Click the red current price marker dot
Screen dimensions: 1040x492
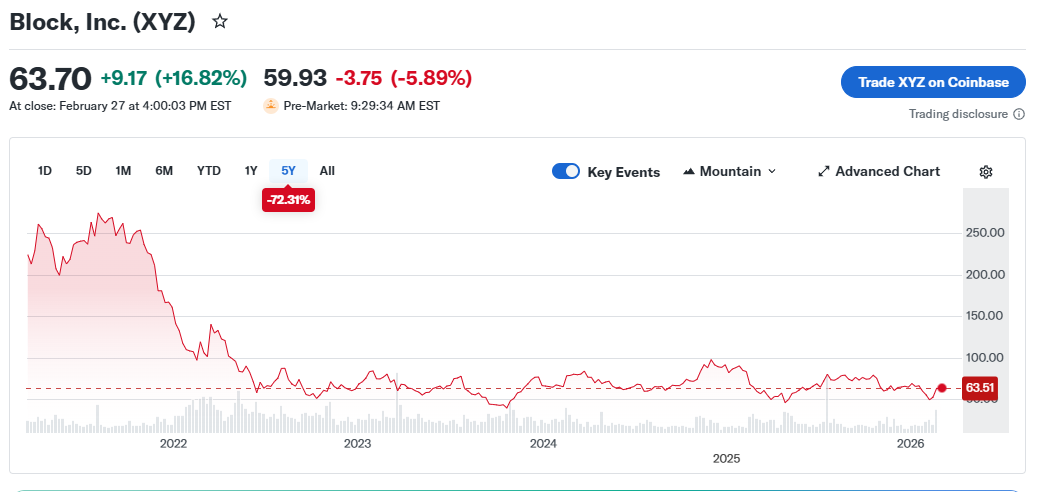[941, 388]
